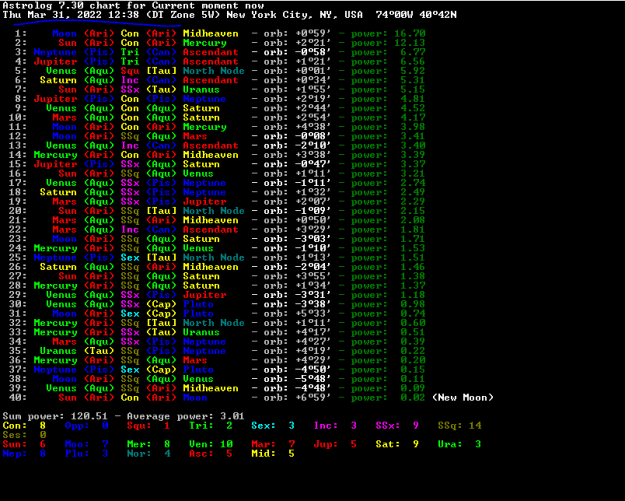Select power value 2.08 in row 21
Image resolution: width=625 pixels, height=501 pixels.
point(413,220)
